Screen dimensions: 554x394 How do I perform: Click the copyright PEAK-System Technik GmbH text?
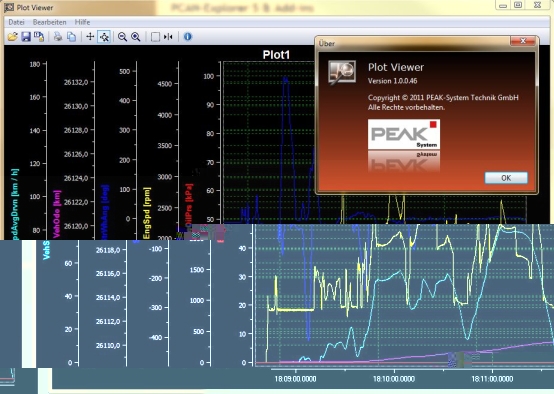click(443, 98)
